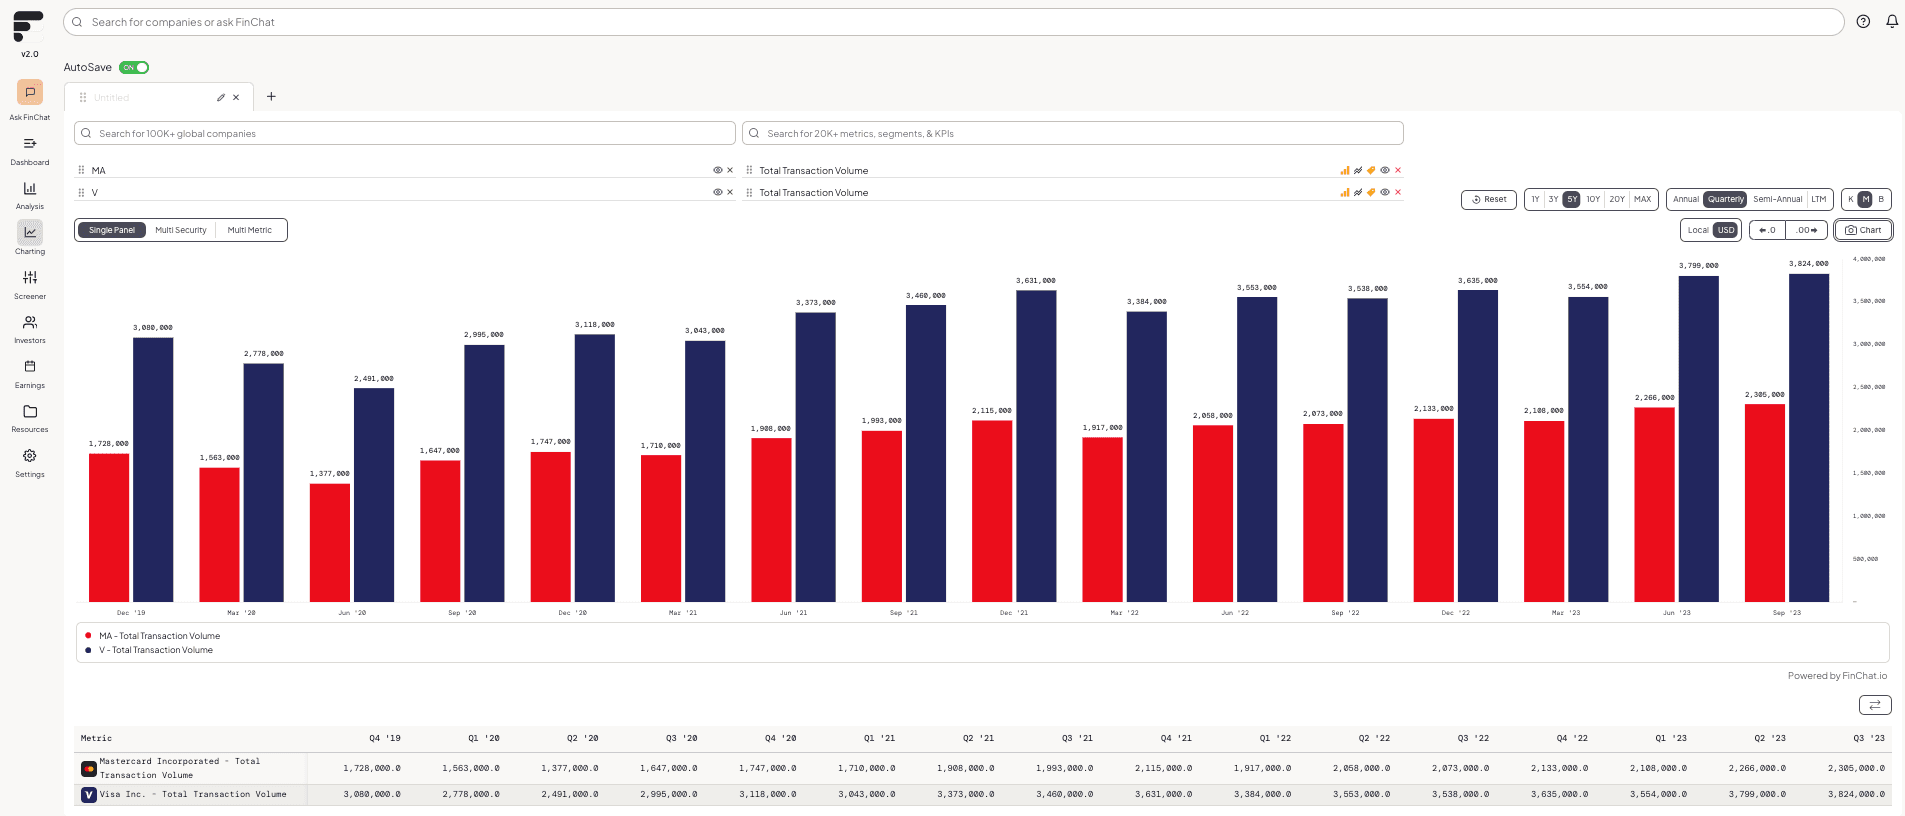Click the line style icon on the second metric row
This screenshot has height=816, width=1905.
click(1358, 192)
